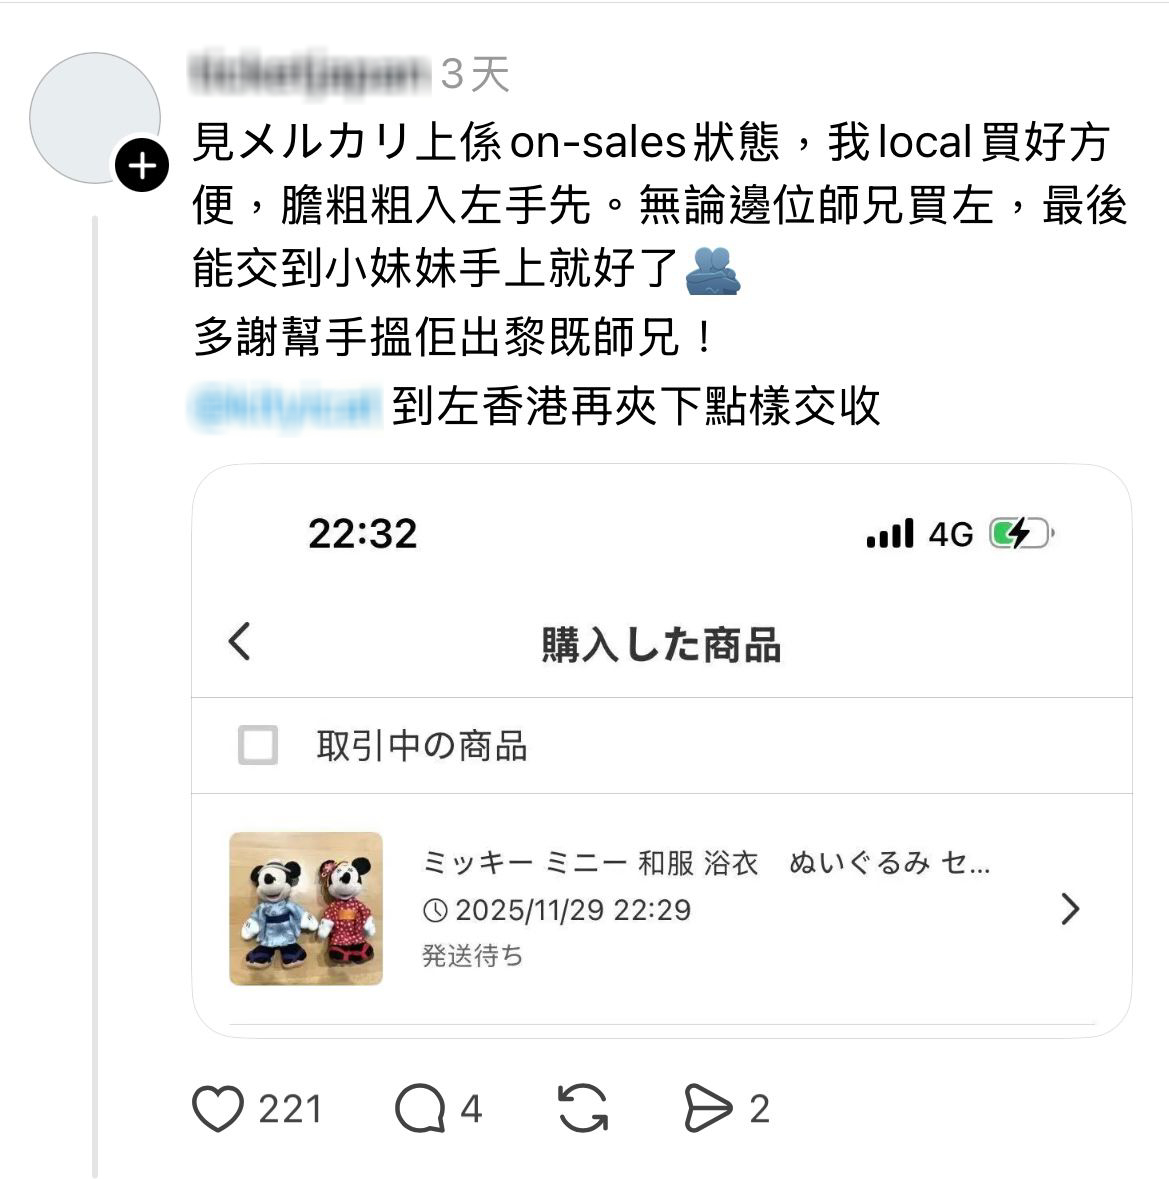Image resolution: width=1169 pixels, height=1179 pixels.
Task: Check the 取引中の商品 checkbox
Action: click(258, 745)
